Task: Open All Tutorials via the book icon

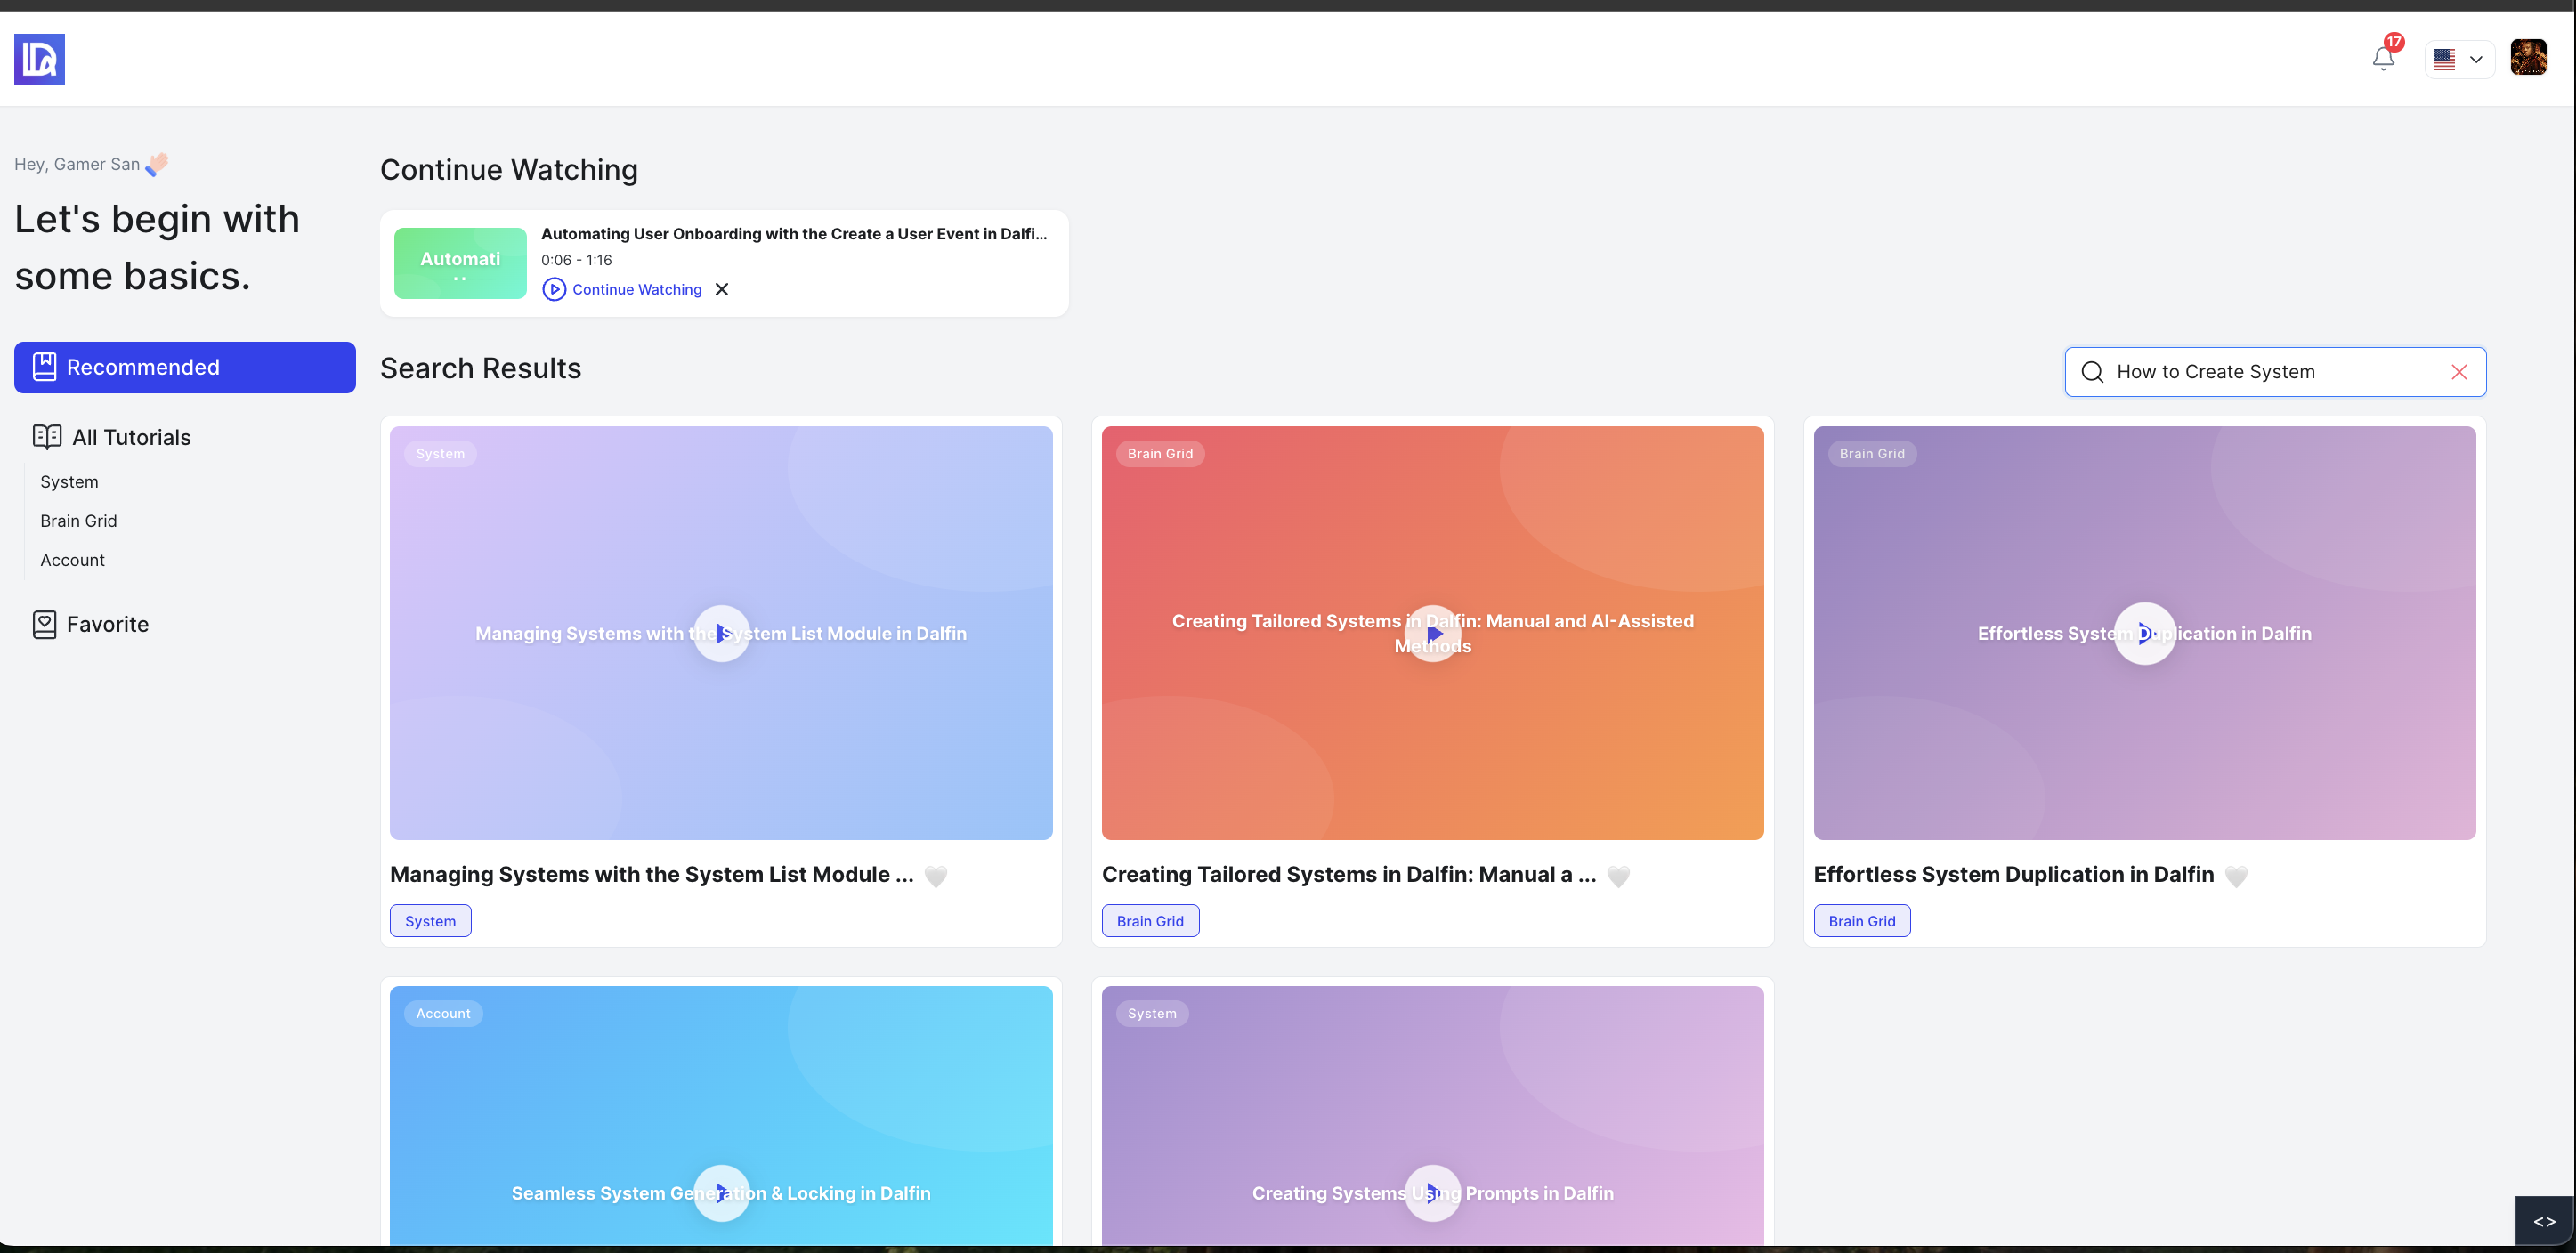Action: (x=48, y=437)
